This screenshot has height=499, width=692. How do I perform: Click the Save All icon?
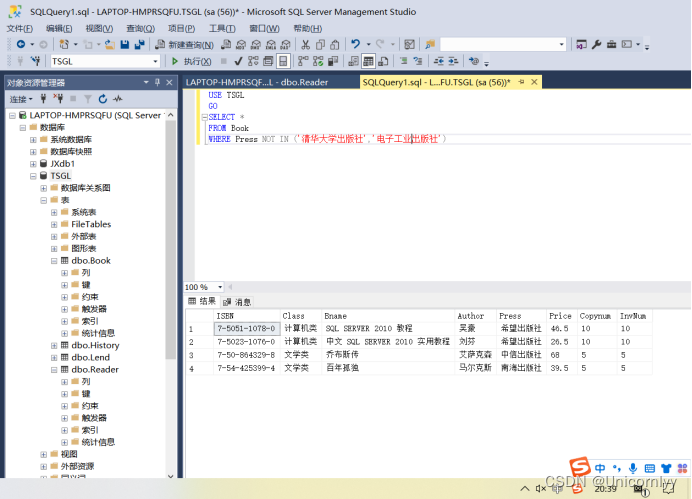[x=140, y=44]
